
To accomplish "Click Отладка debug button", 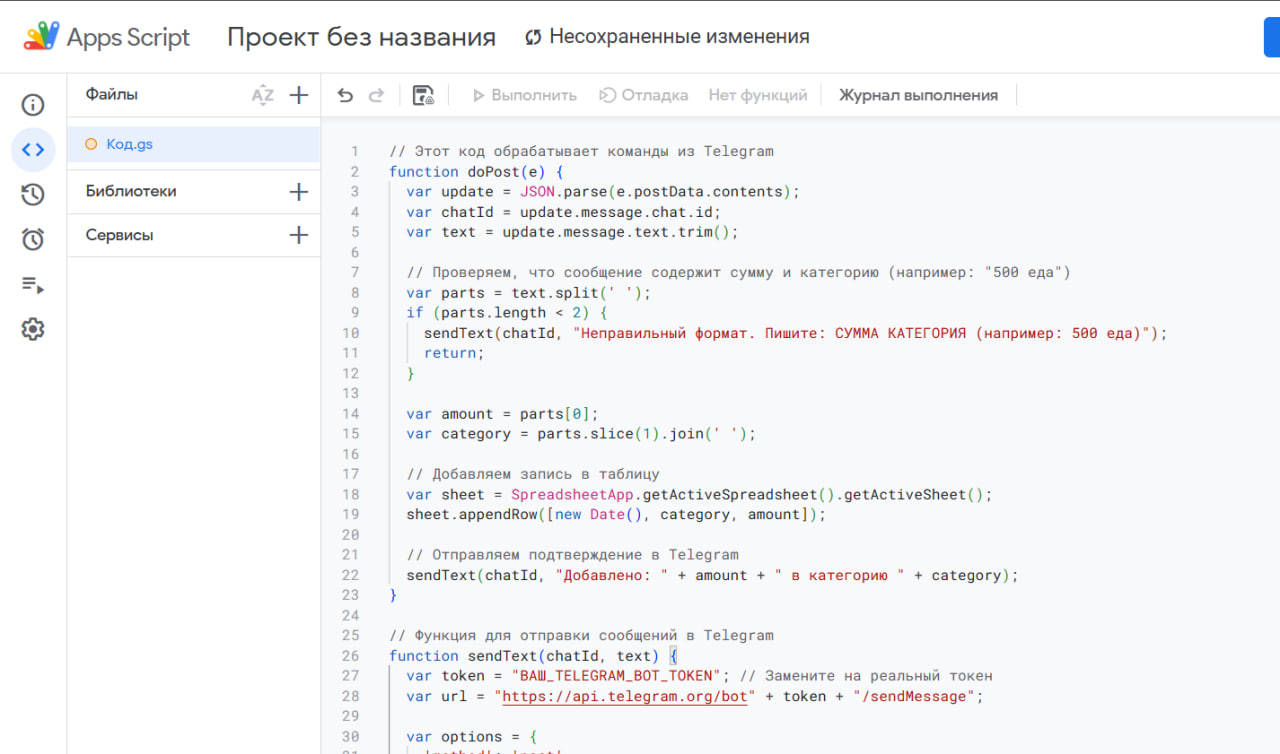I will pos(644,95).
